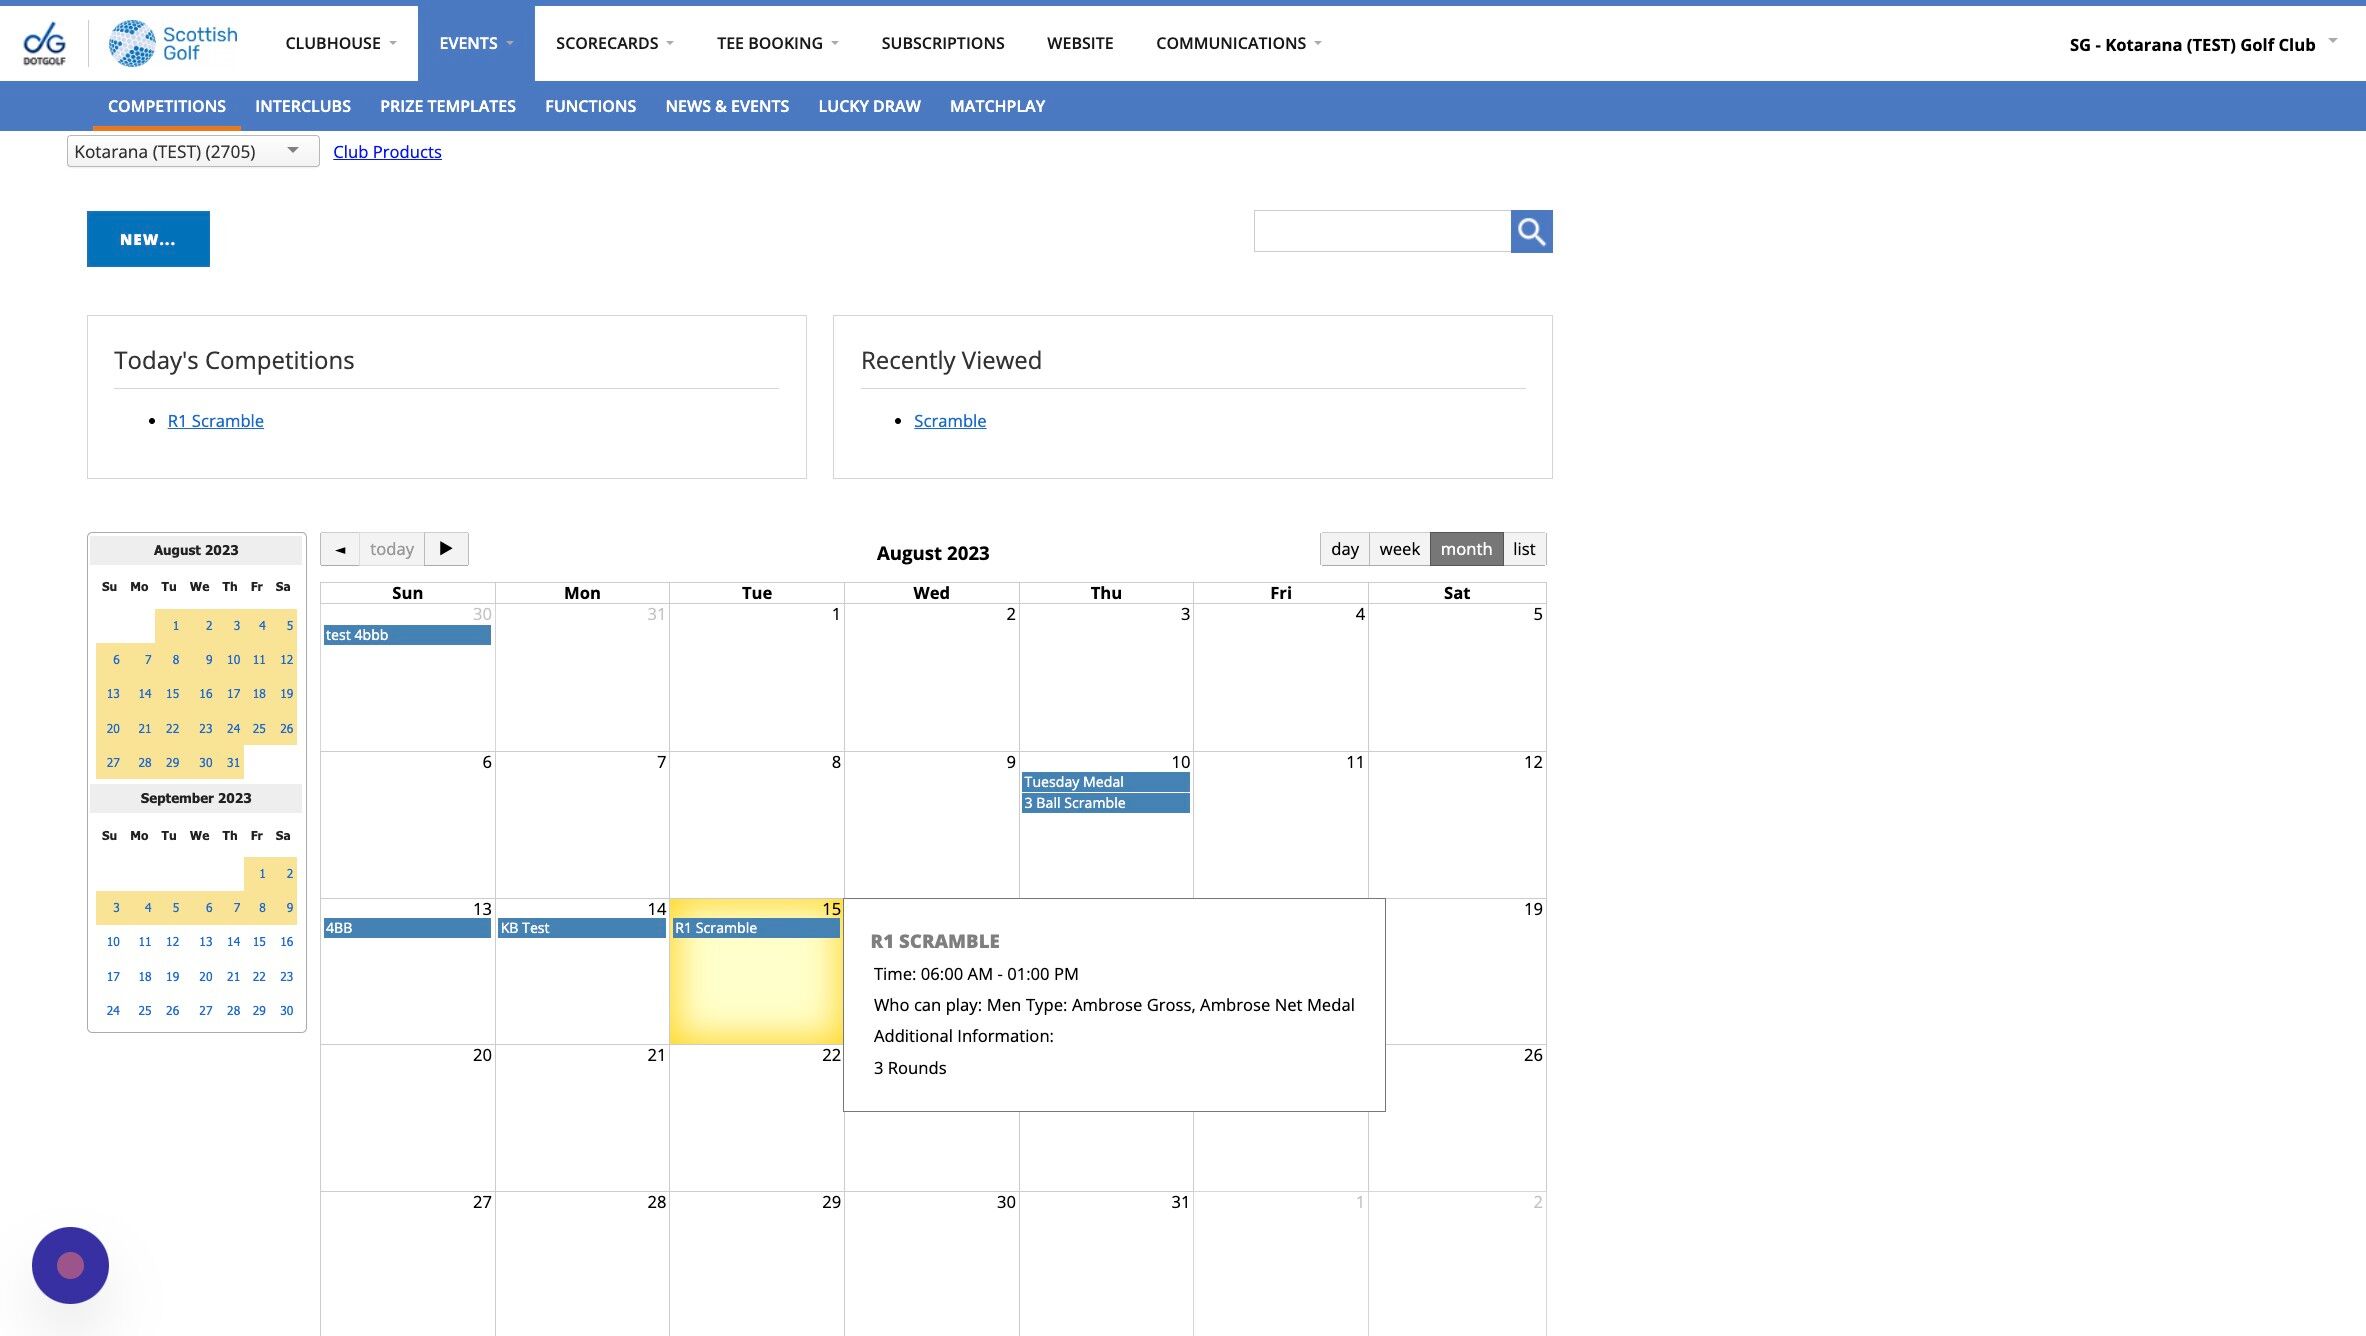Viewport: 2366px width, 1336px height.
Task: Switch calendar to list view
Action: (1523, 549)
